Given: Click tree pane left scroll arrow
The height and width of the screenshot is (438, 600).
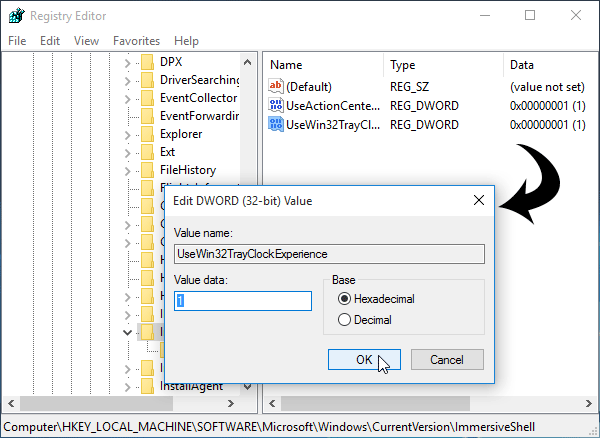Looking at the screenshot, I should (x=11, y=403).
